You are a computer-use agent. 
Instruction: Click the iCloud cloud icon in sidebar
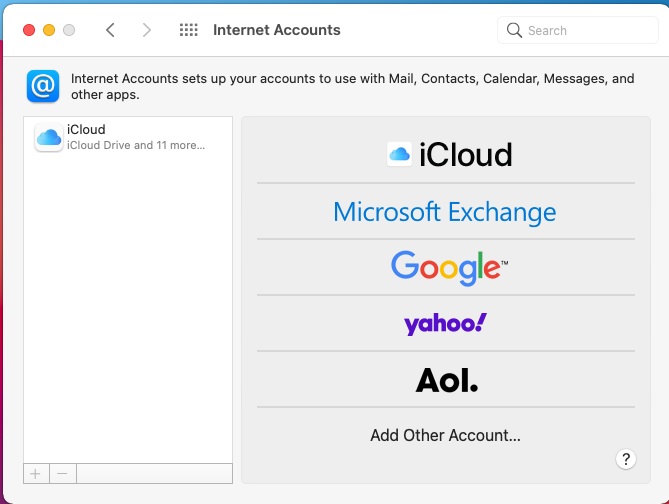pos(49,137)
